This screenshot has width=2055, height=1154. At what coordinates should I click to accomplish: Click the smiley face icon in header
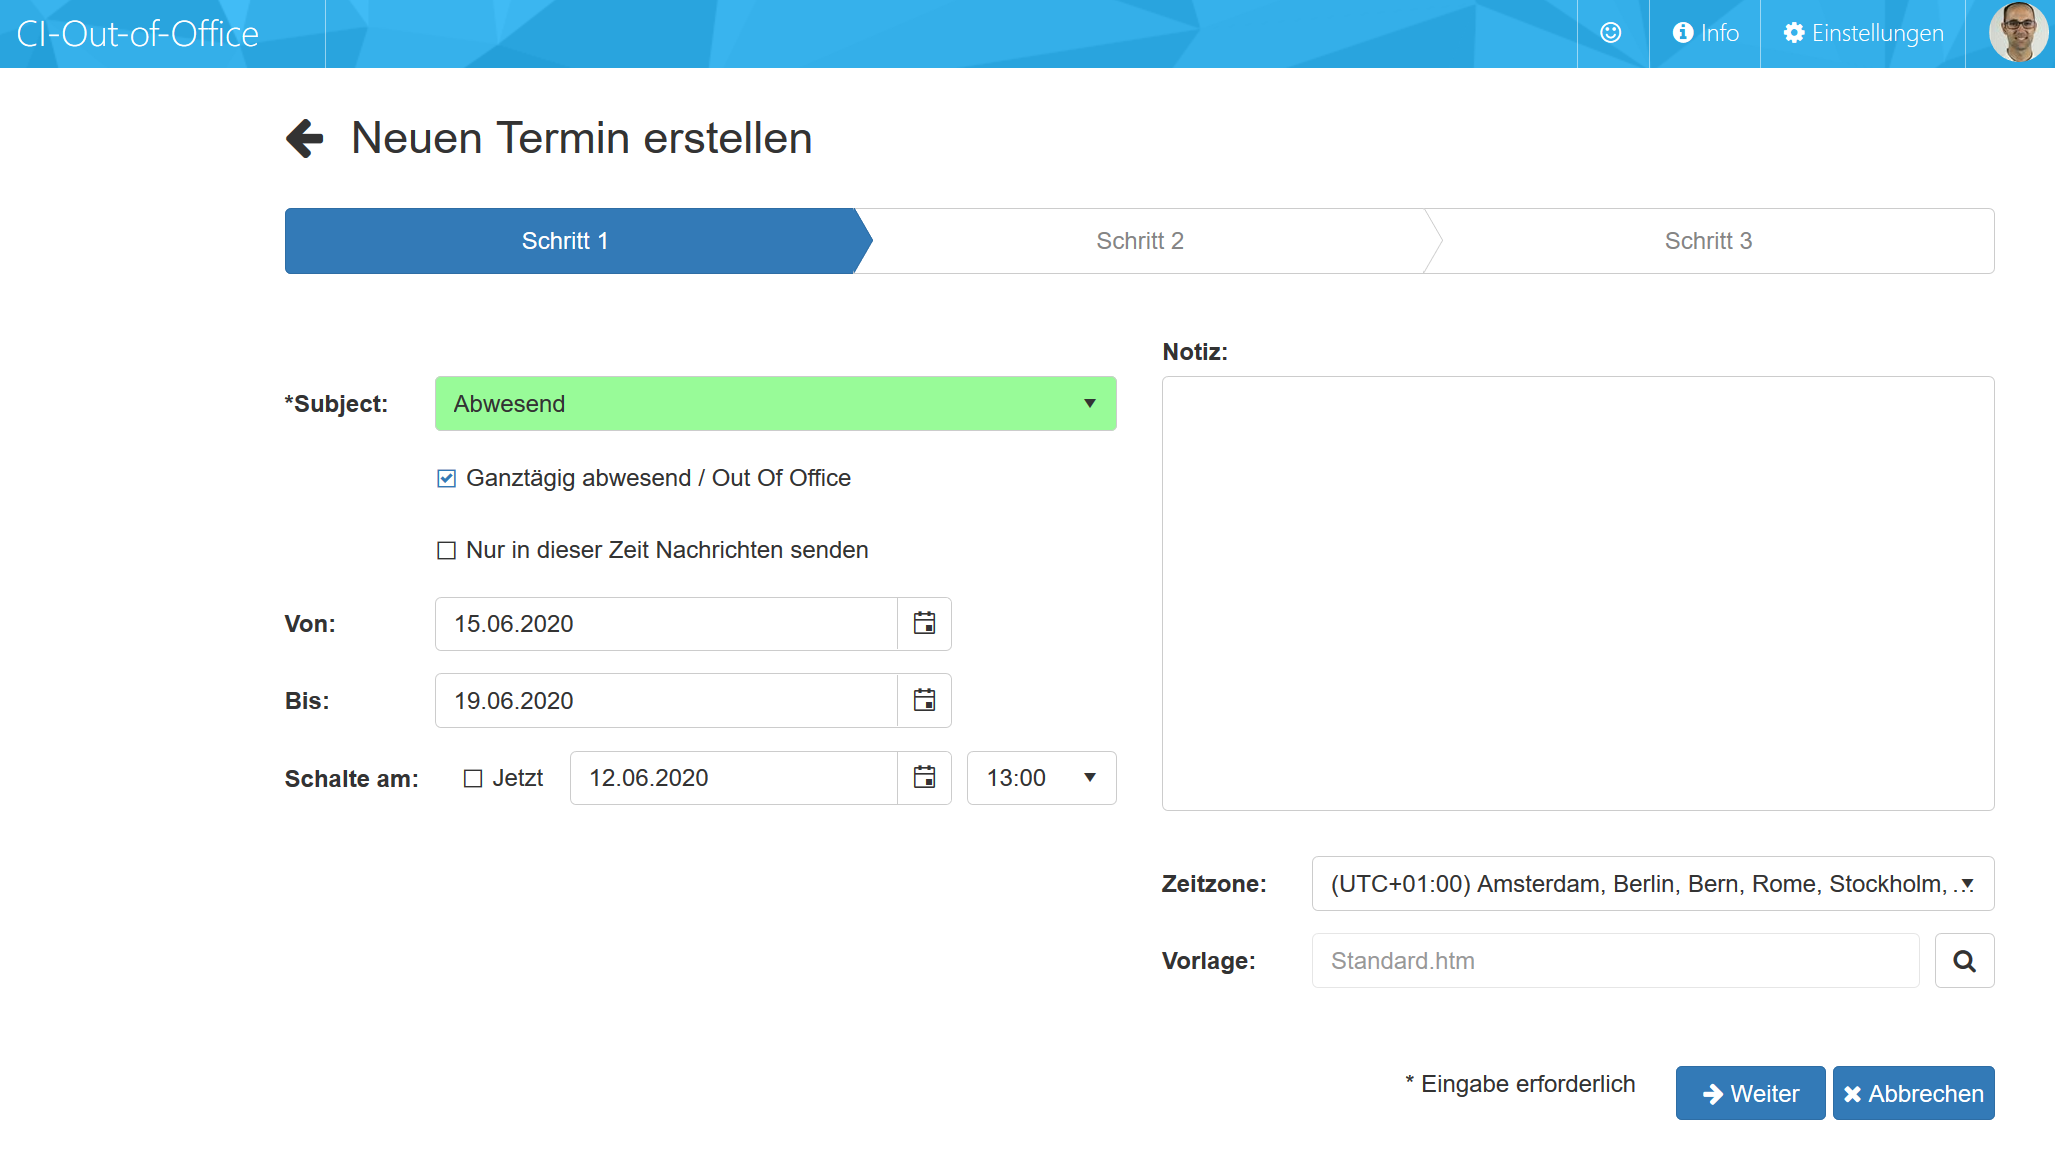(x=1611, y=33)
